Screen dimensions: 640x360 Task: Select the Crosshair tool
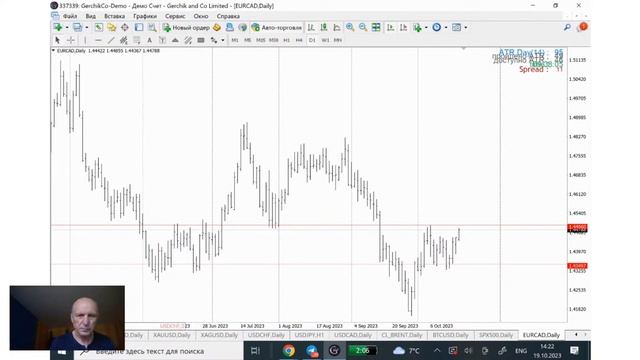71,40
